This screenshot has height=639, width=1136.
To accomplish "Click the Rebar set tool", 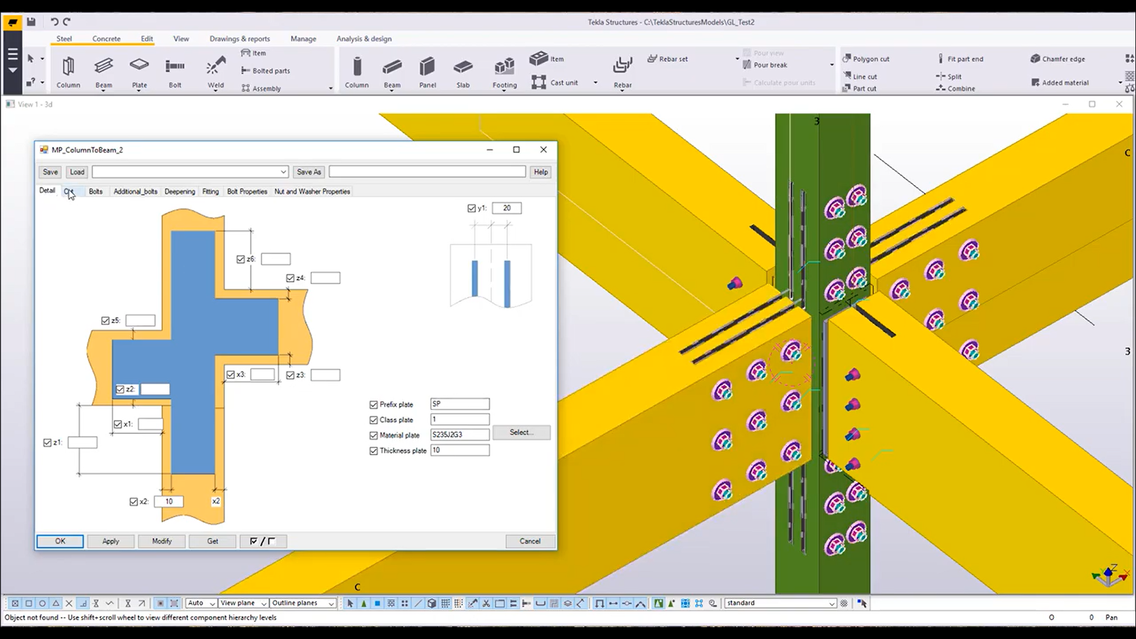I will [x=667, y=59].
